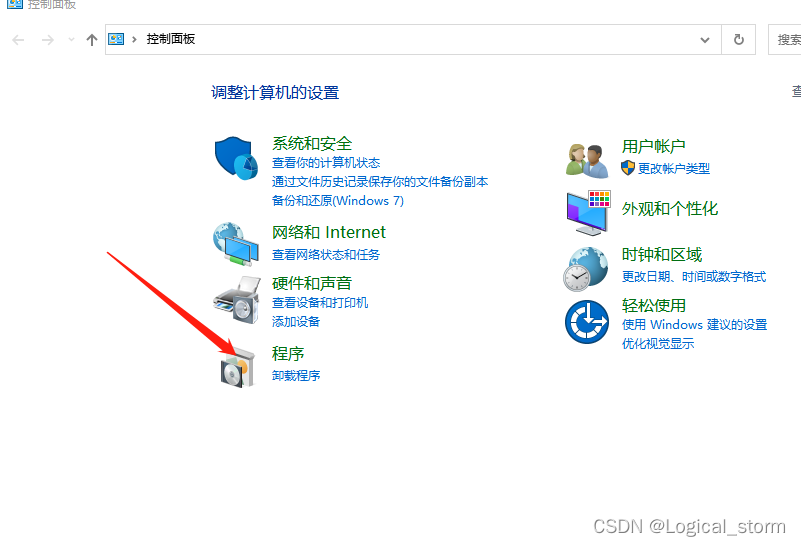Open the User Accounts people icon
This screenshot has height=546, width=801.
587,160
